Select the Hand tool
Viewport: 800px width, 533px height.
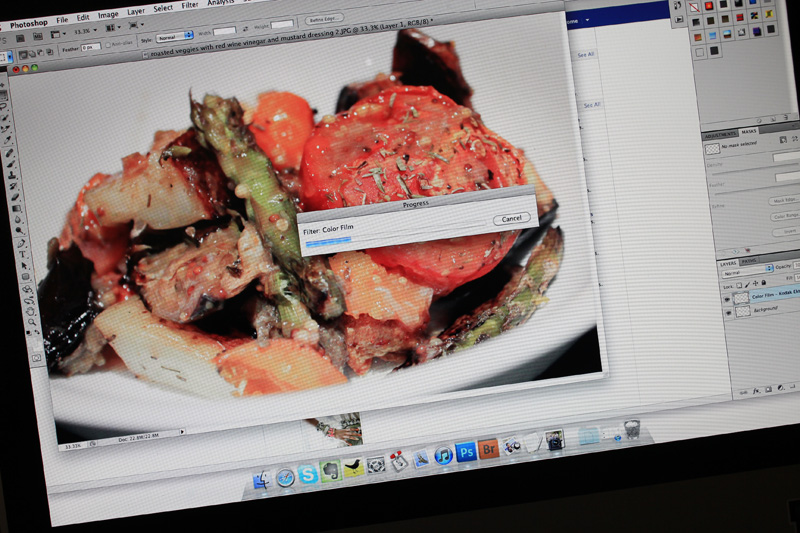coord(31,311)
